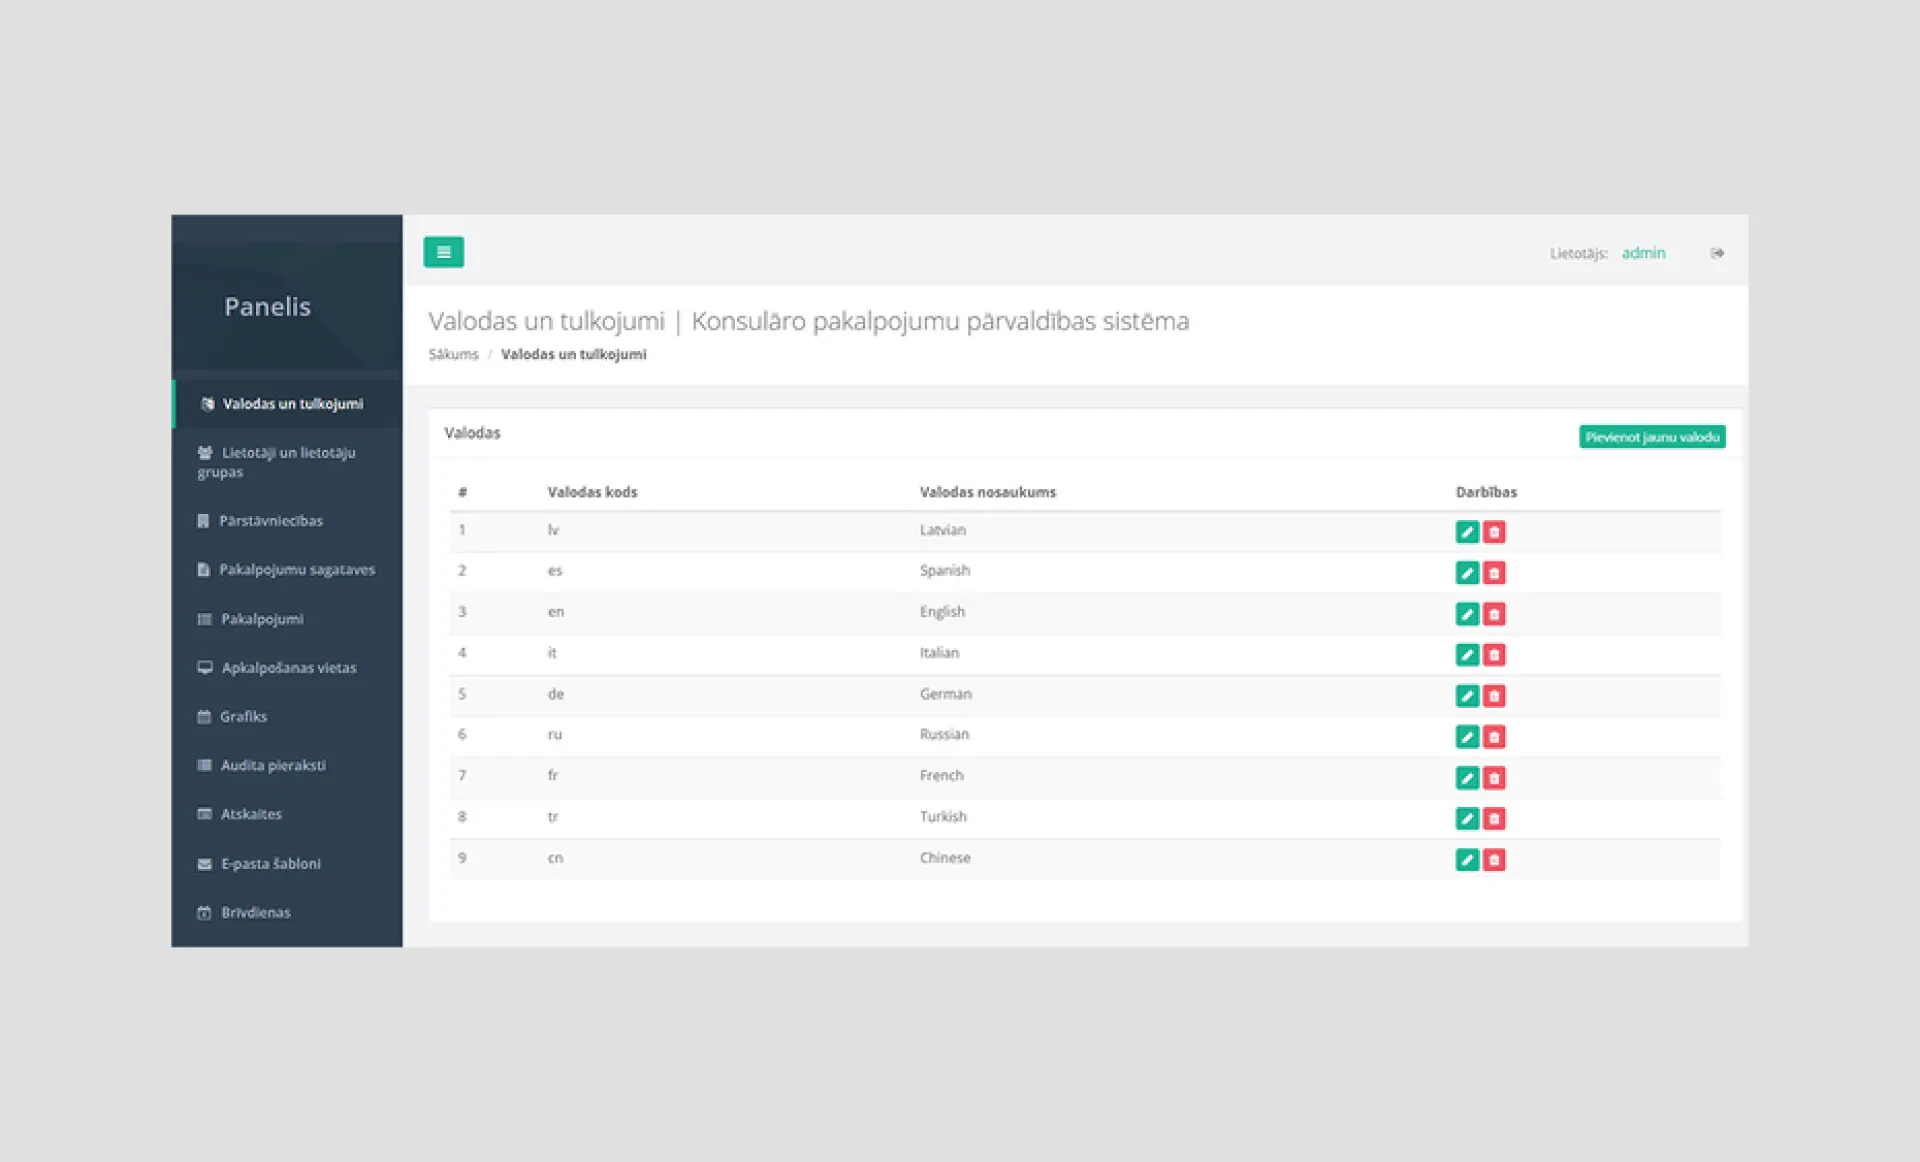The height and width of the screenshot is (1162, 1920).
Task: Open the admin user link
Action: (x=1643, y=253)
